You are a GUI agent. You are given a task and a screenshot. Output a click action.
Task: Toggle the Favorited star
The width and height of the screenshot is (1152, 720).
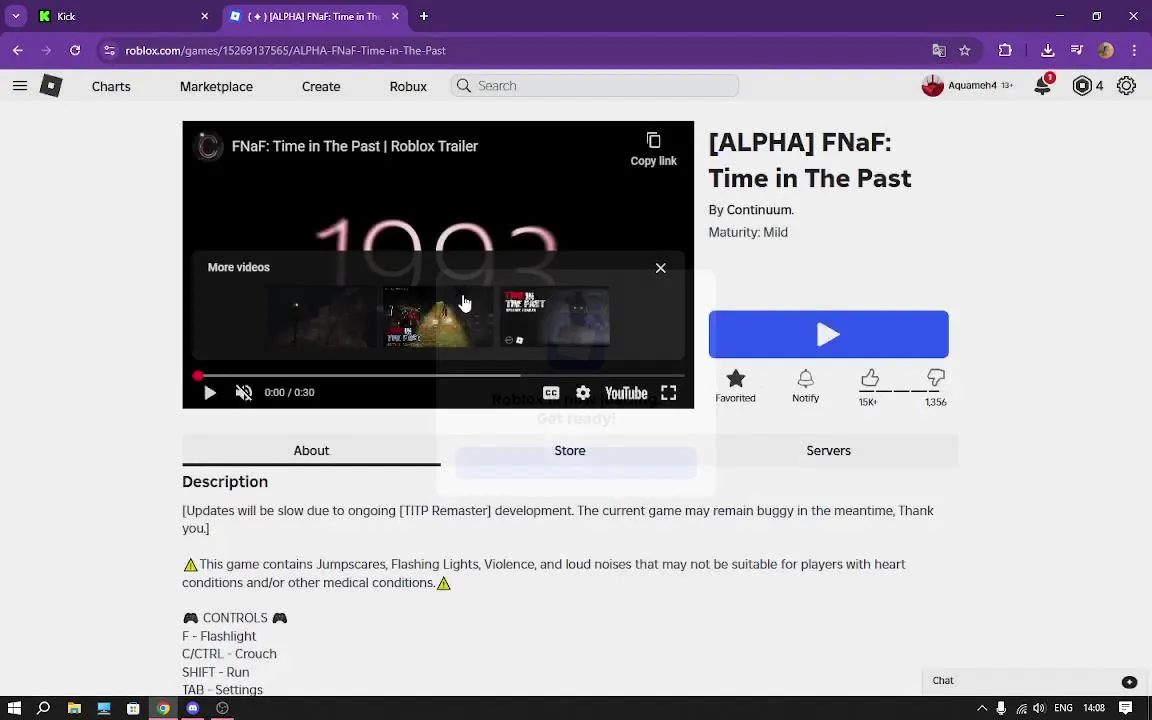tap(735, 386)
